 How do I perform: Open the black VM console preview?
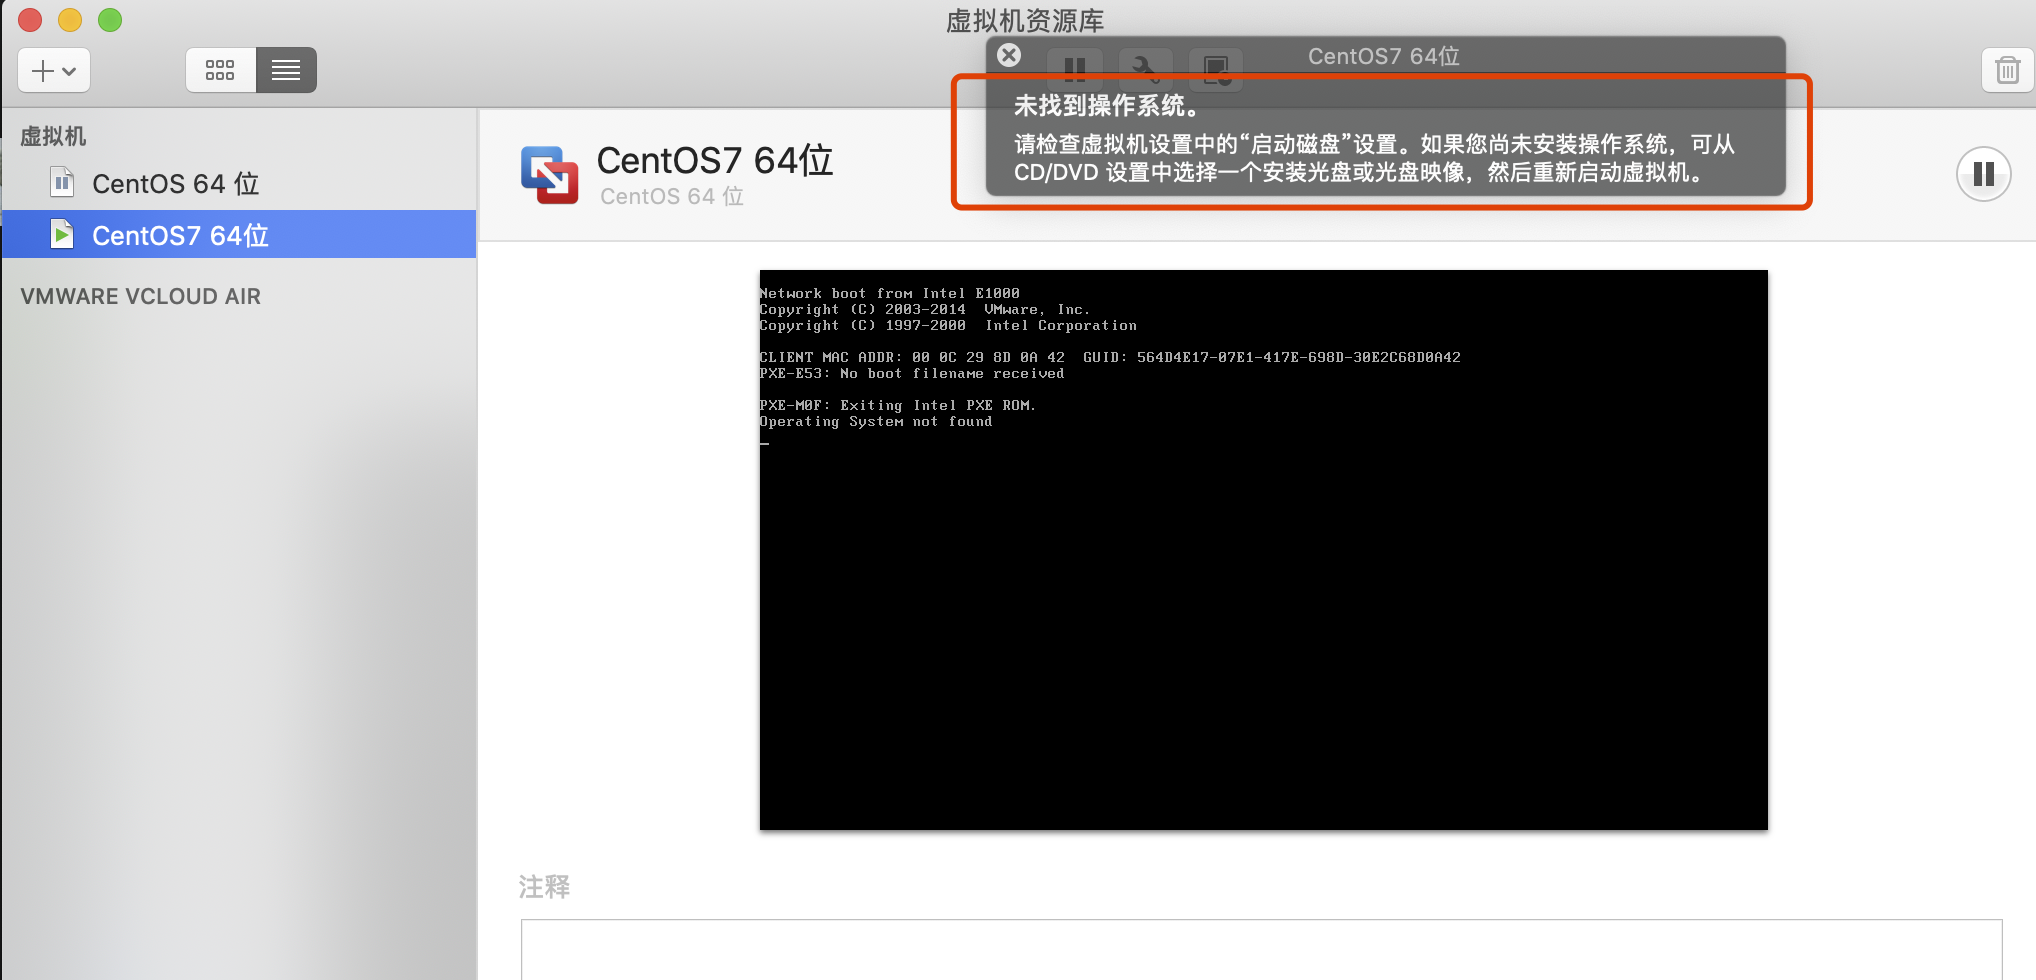coord(1263,550)
